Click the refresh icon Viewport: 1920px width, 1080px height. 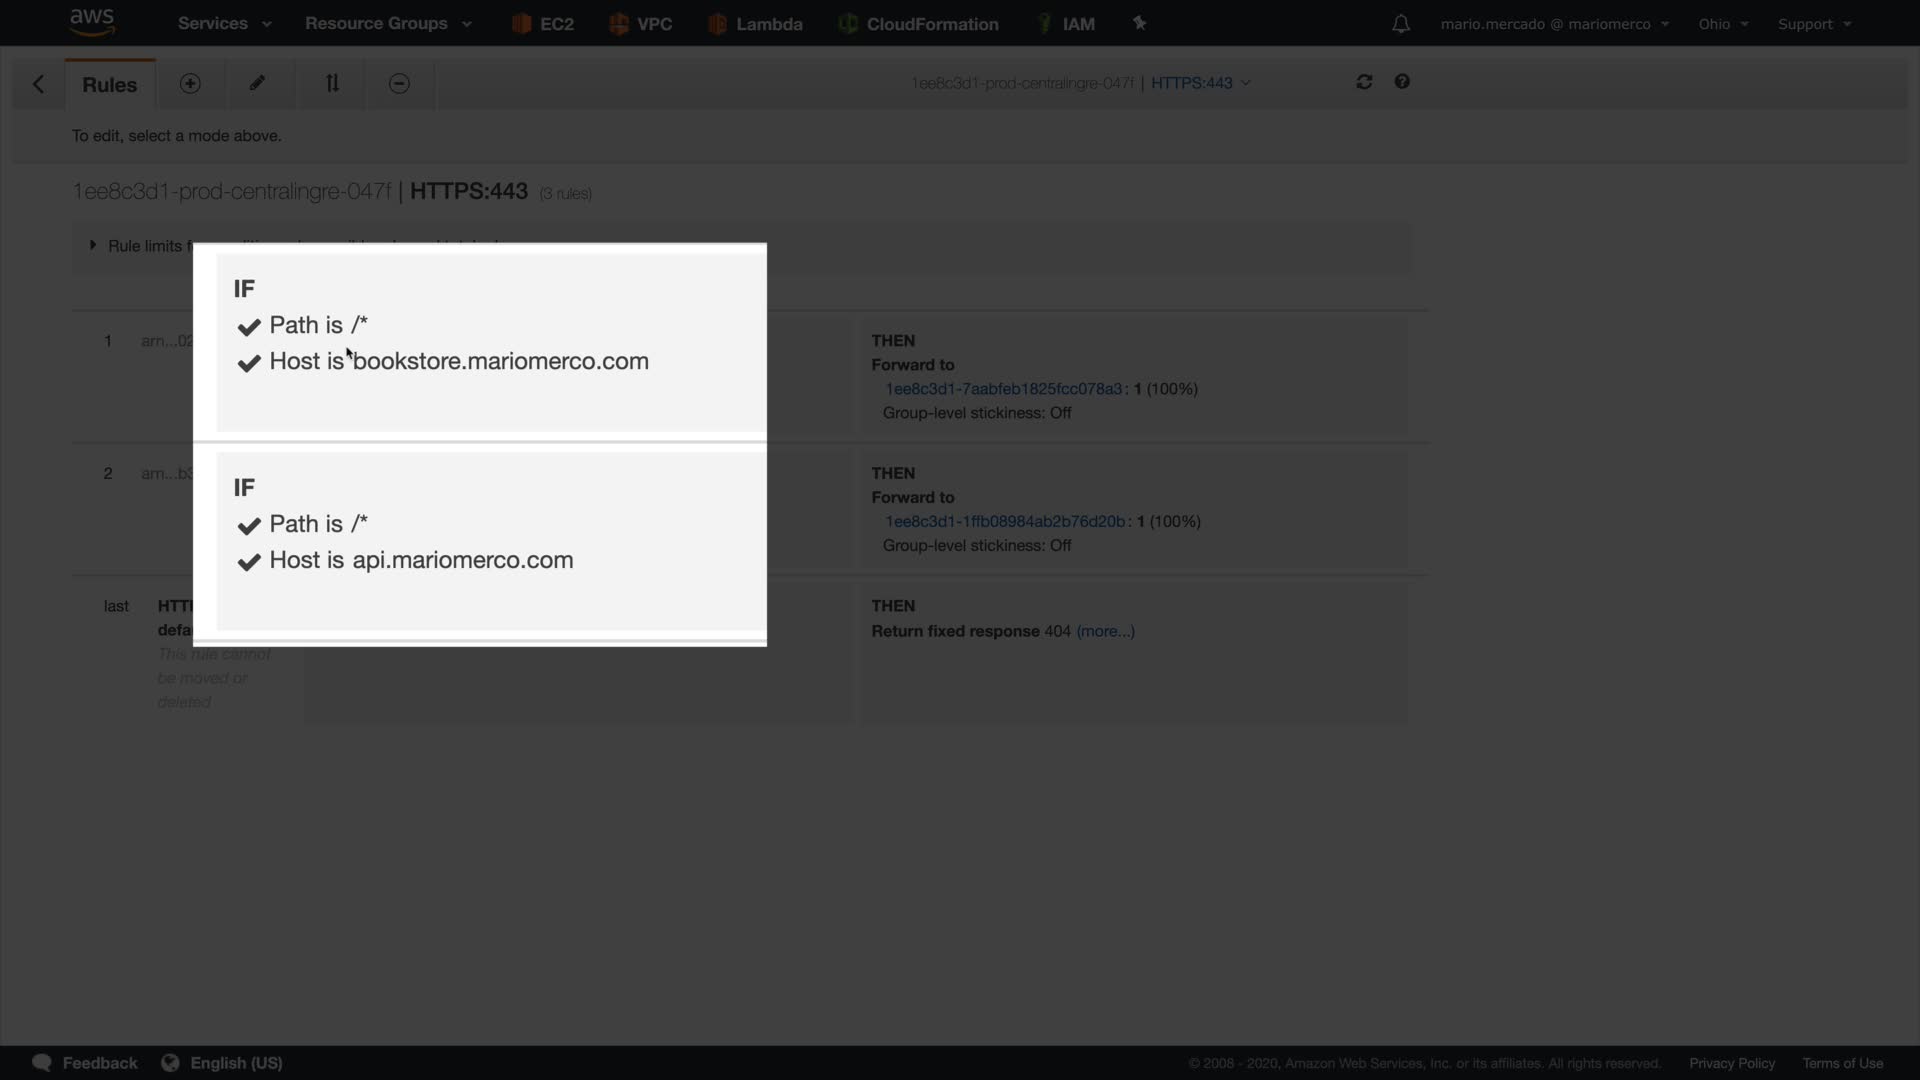point(1364,82)
